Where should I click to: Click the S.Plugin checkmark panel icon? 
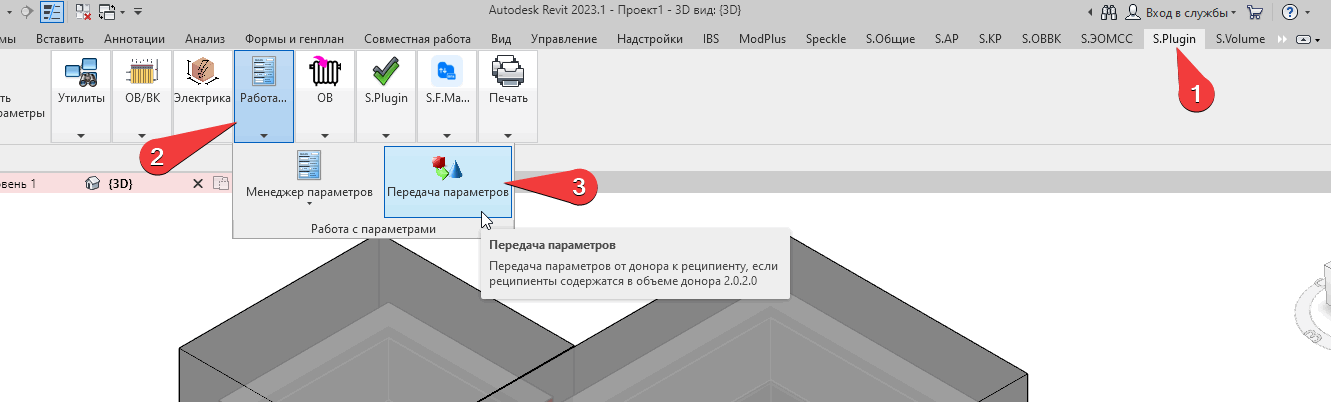pos(386,73)
